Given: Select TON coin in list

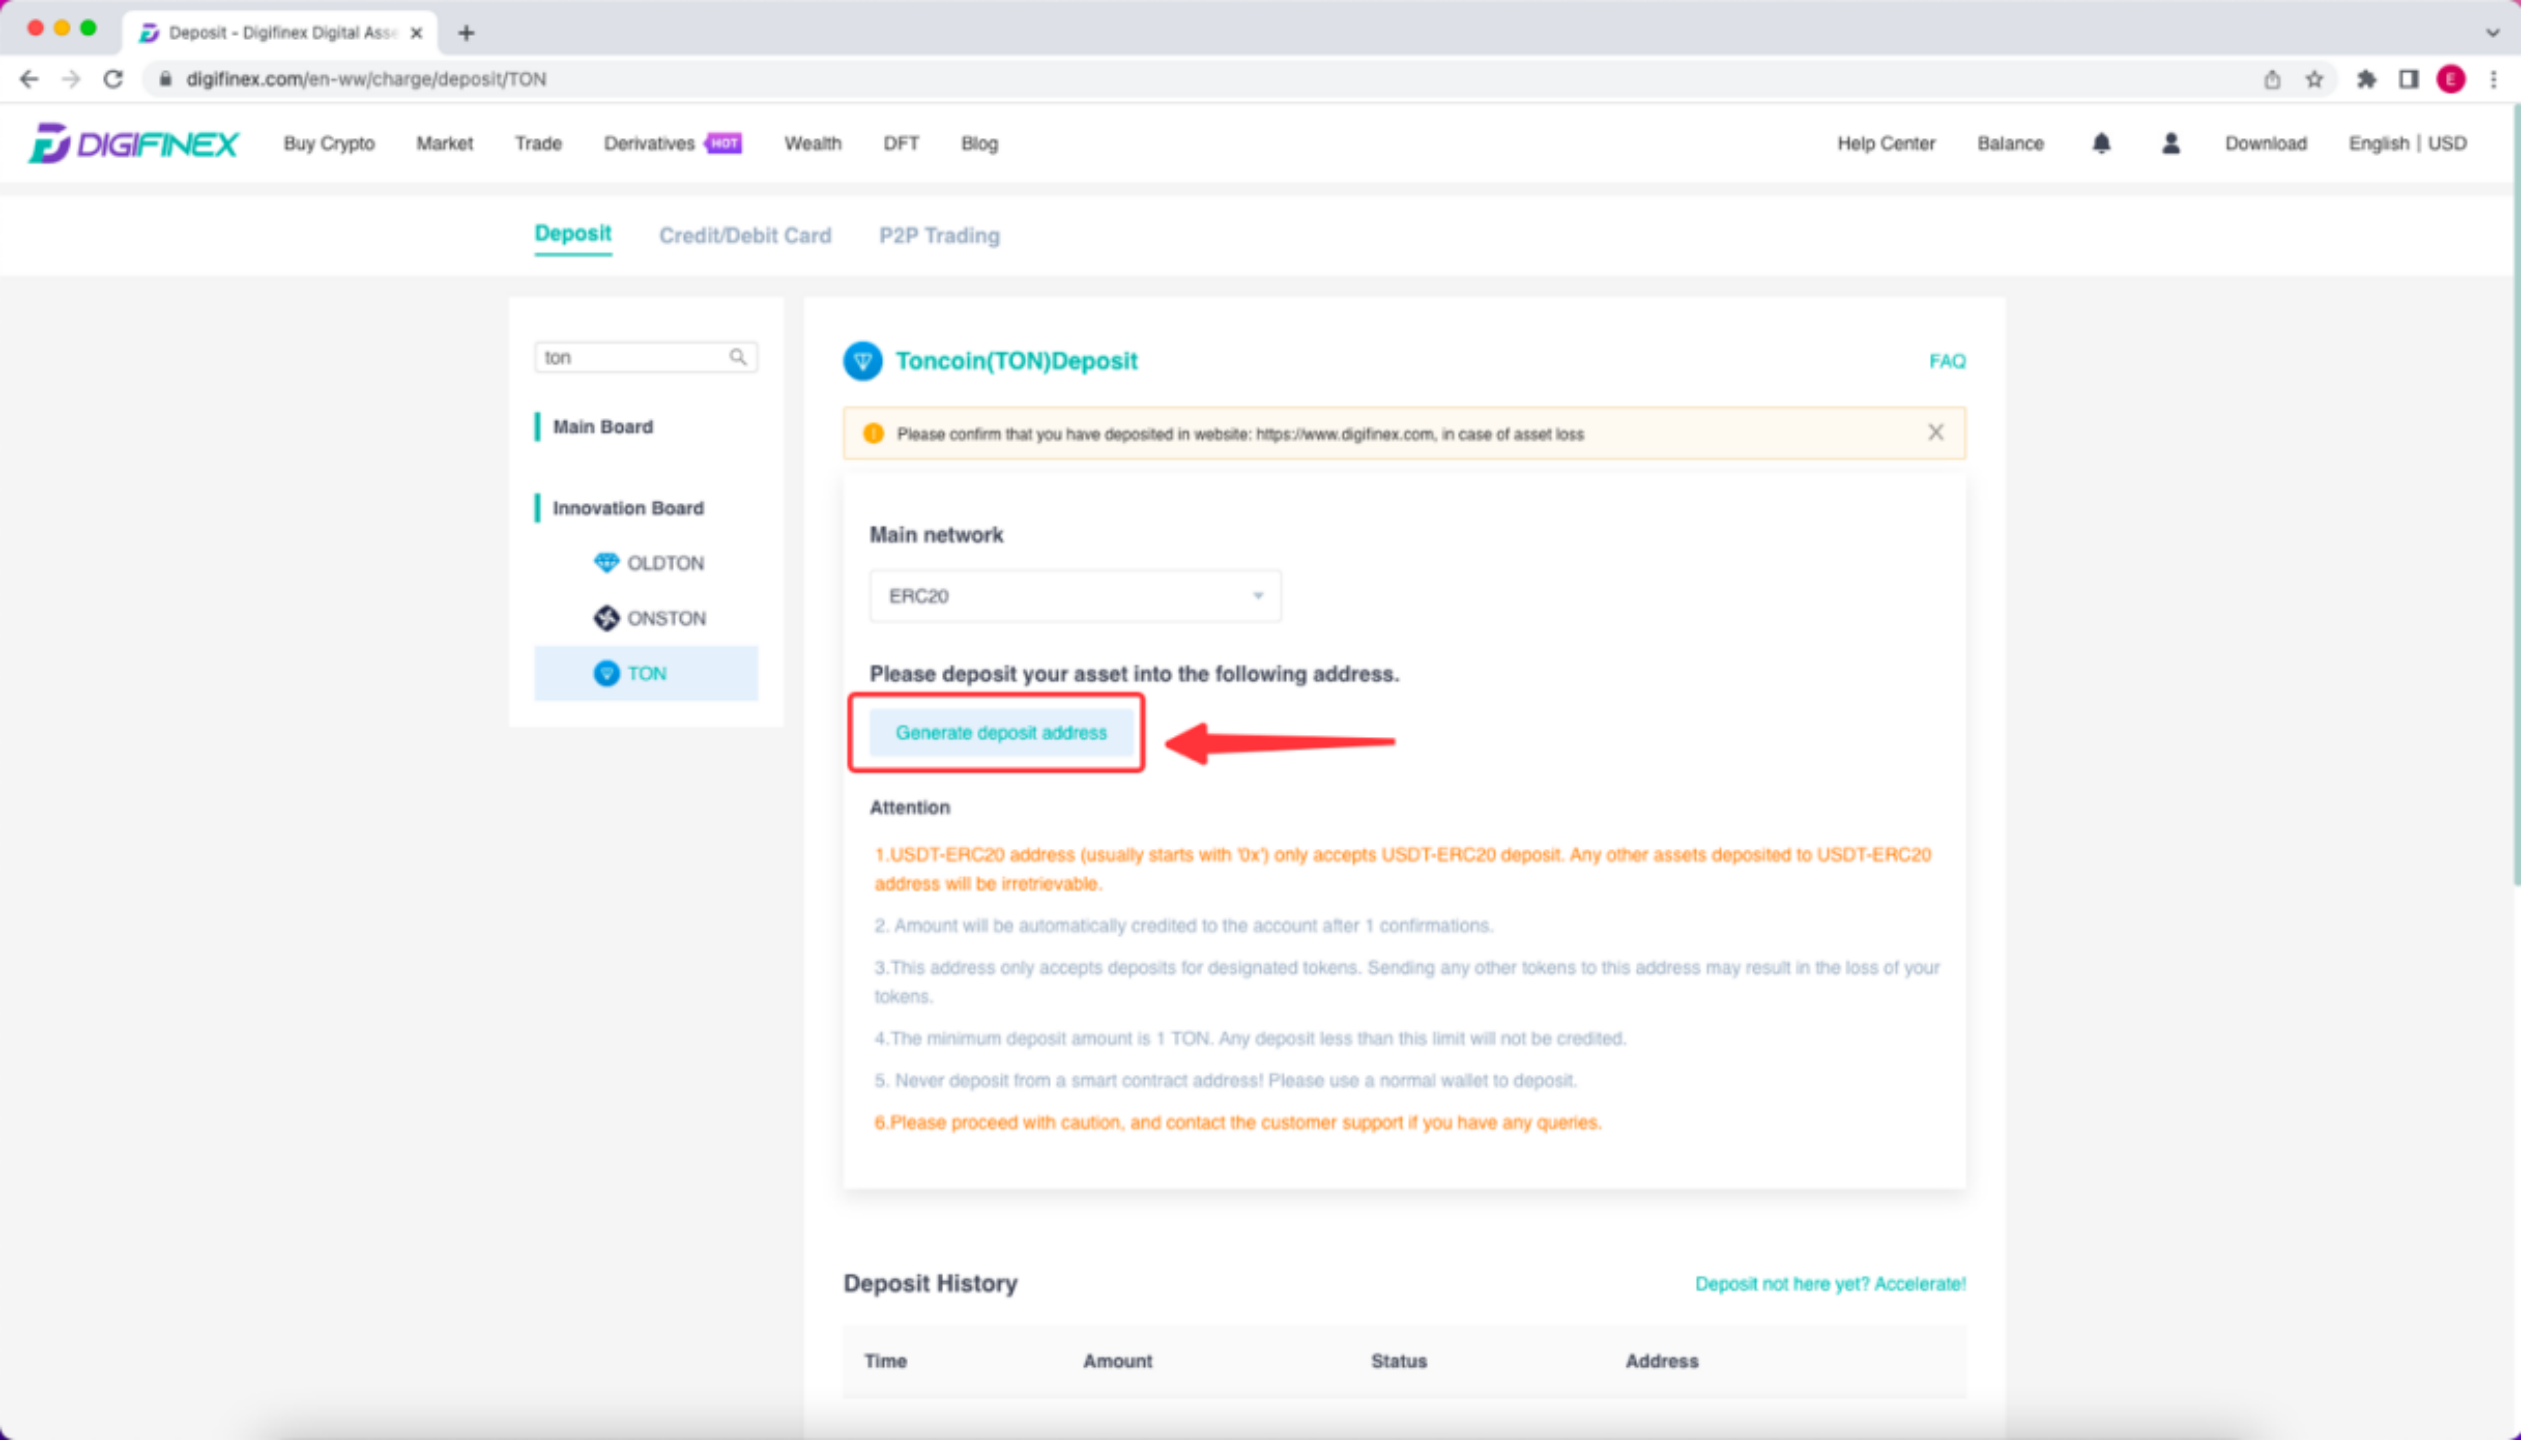Looking at the screenshot, I should pos(646,673).
